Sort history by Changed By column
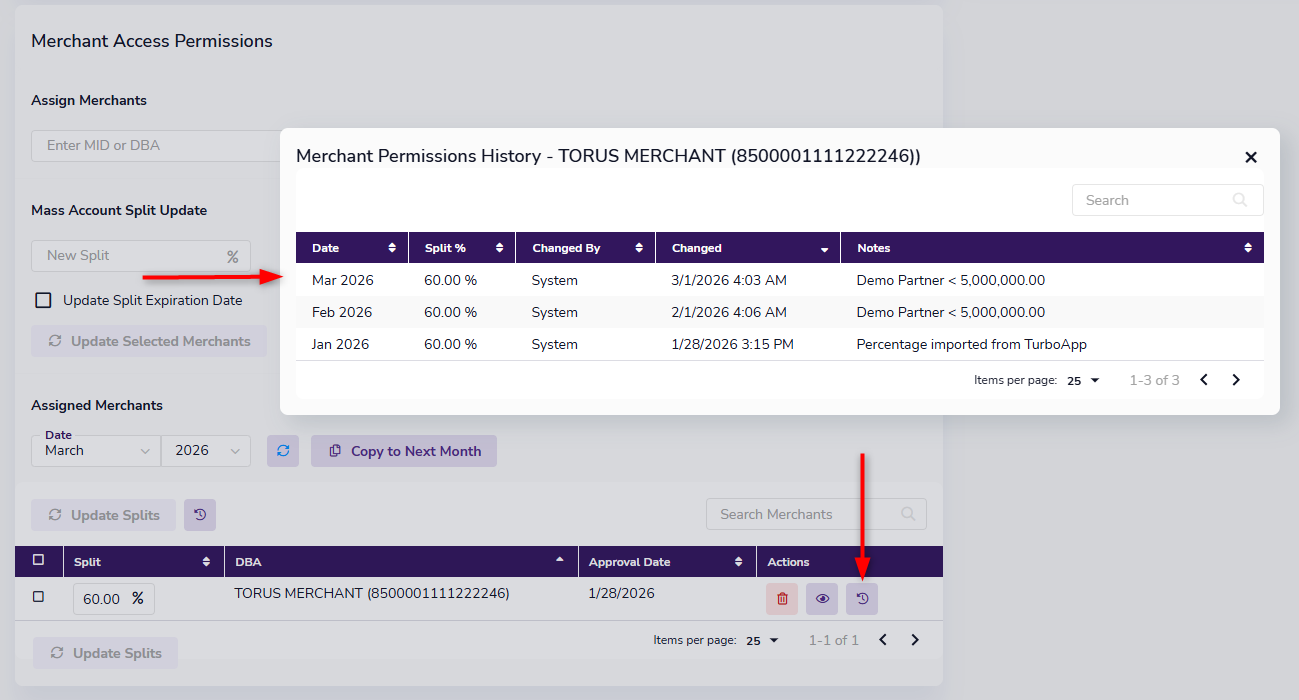 click(585, 248)
